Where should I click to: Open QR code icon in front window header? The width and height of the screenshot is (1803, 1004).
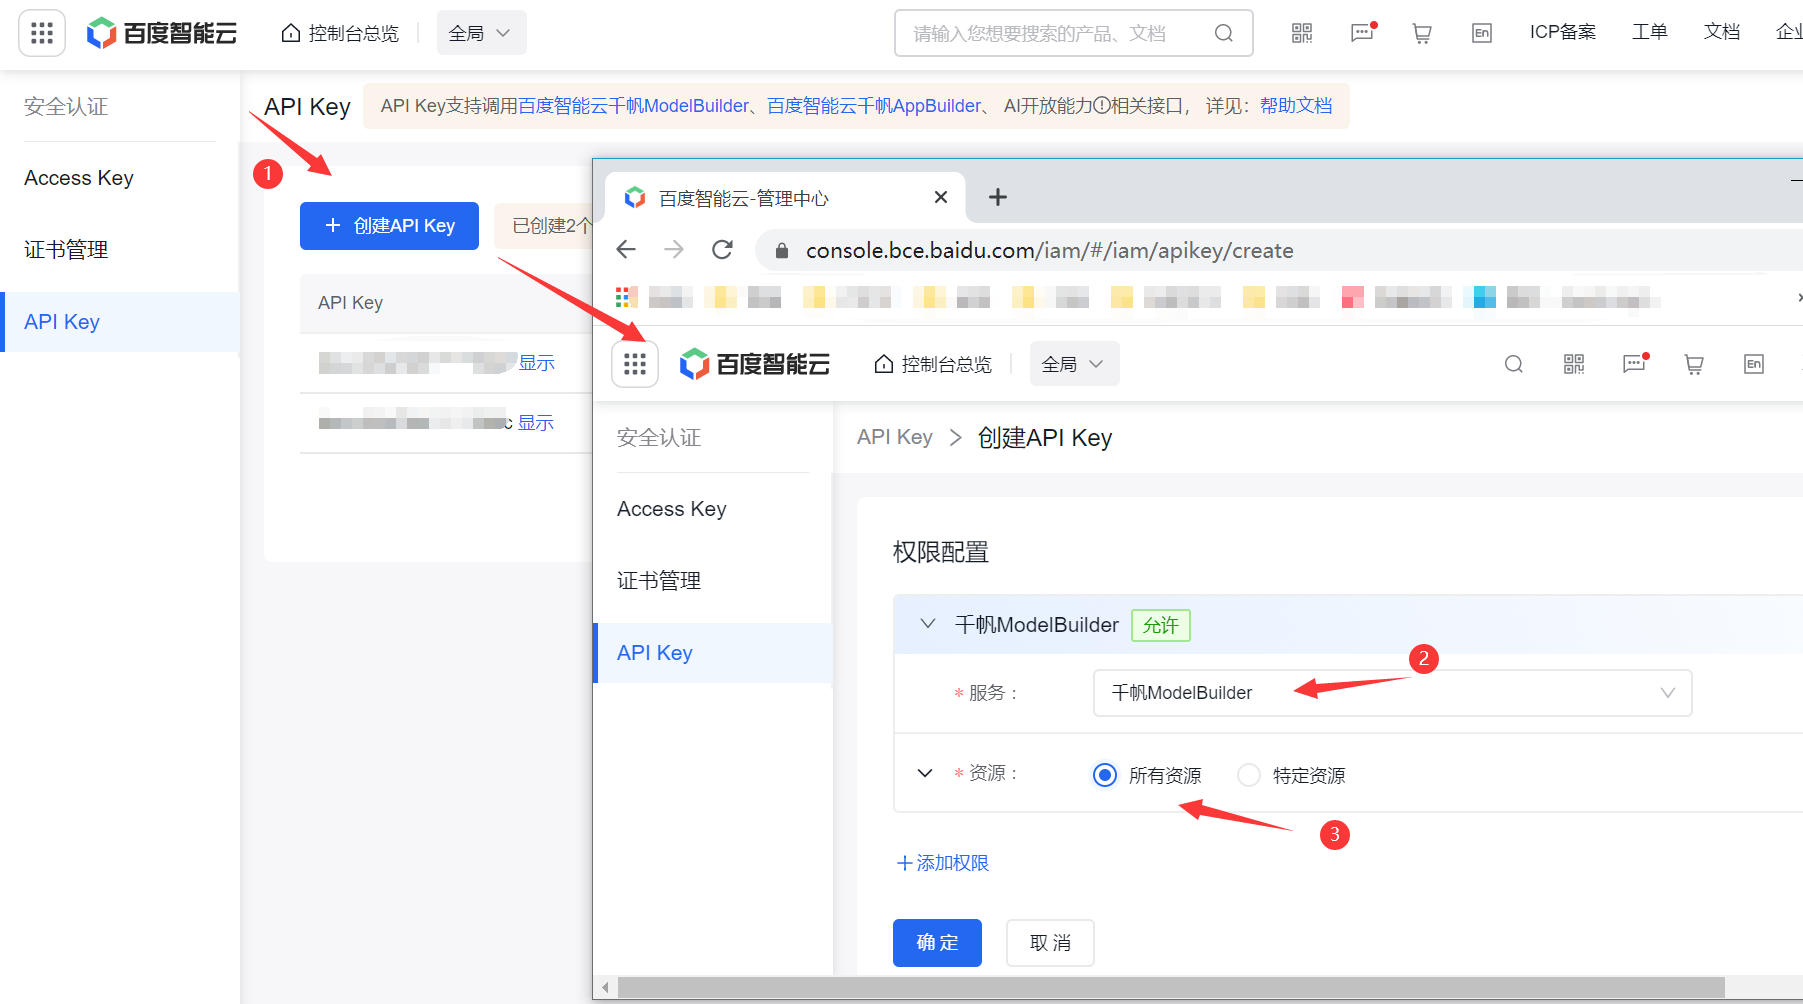[x=1574, y=364]
